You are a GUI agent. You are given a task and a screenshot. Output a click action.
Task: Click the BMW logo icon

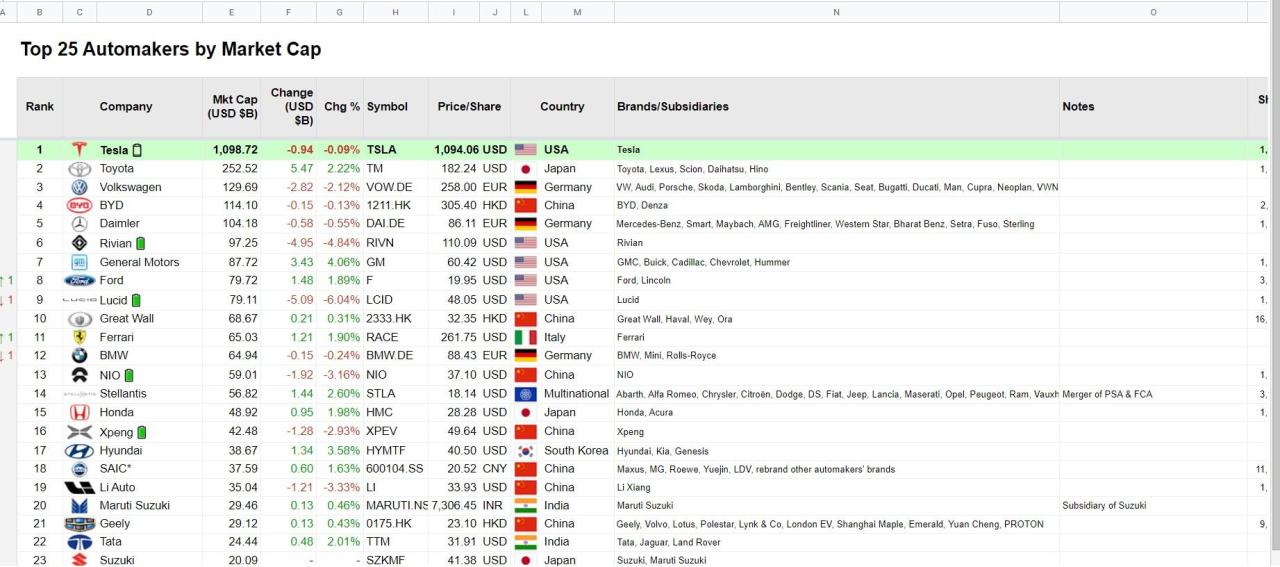tap(80, 356)
